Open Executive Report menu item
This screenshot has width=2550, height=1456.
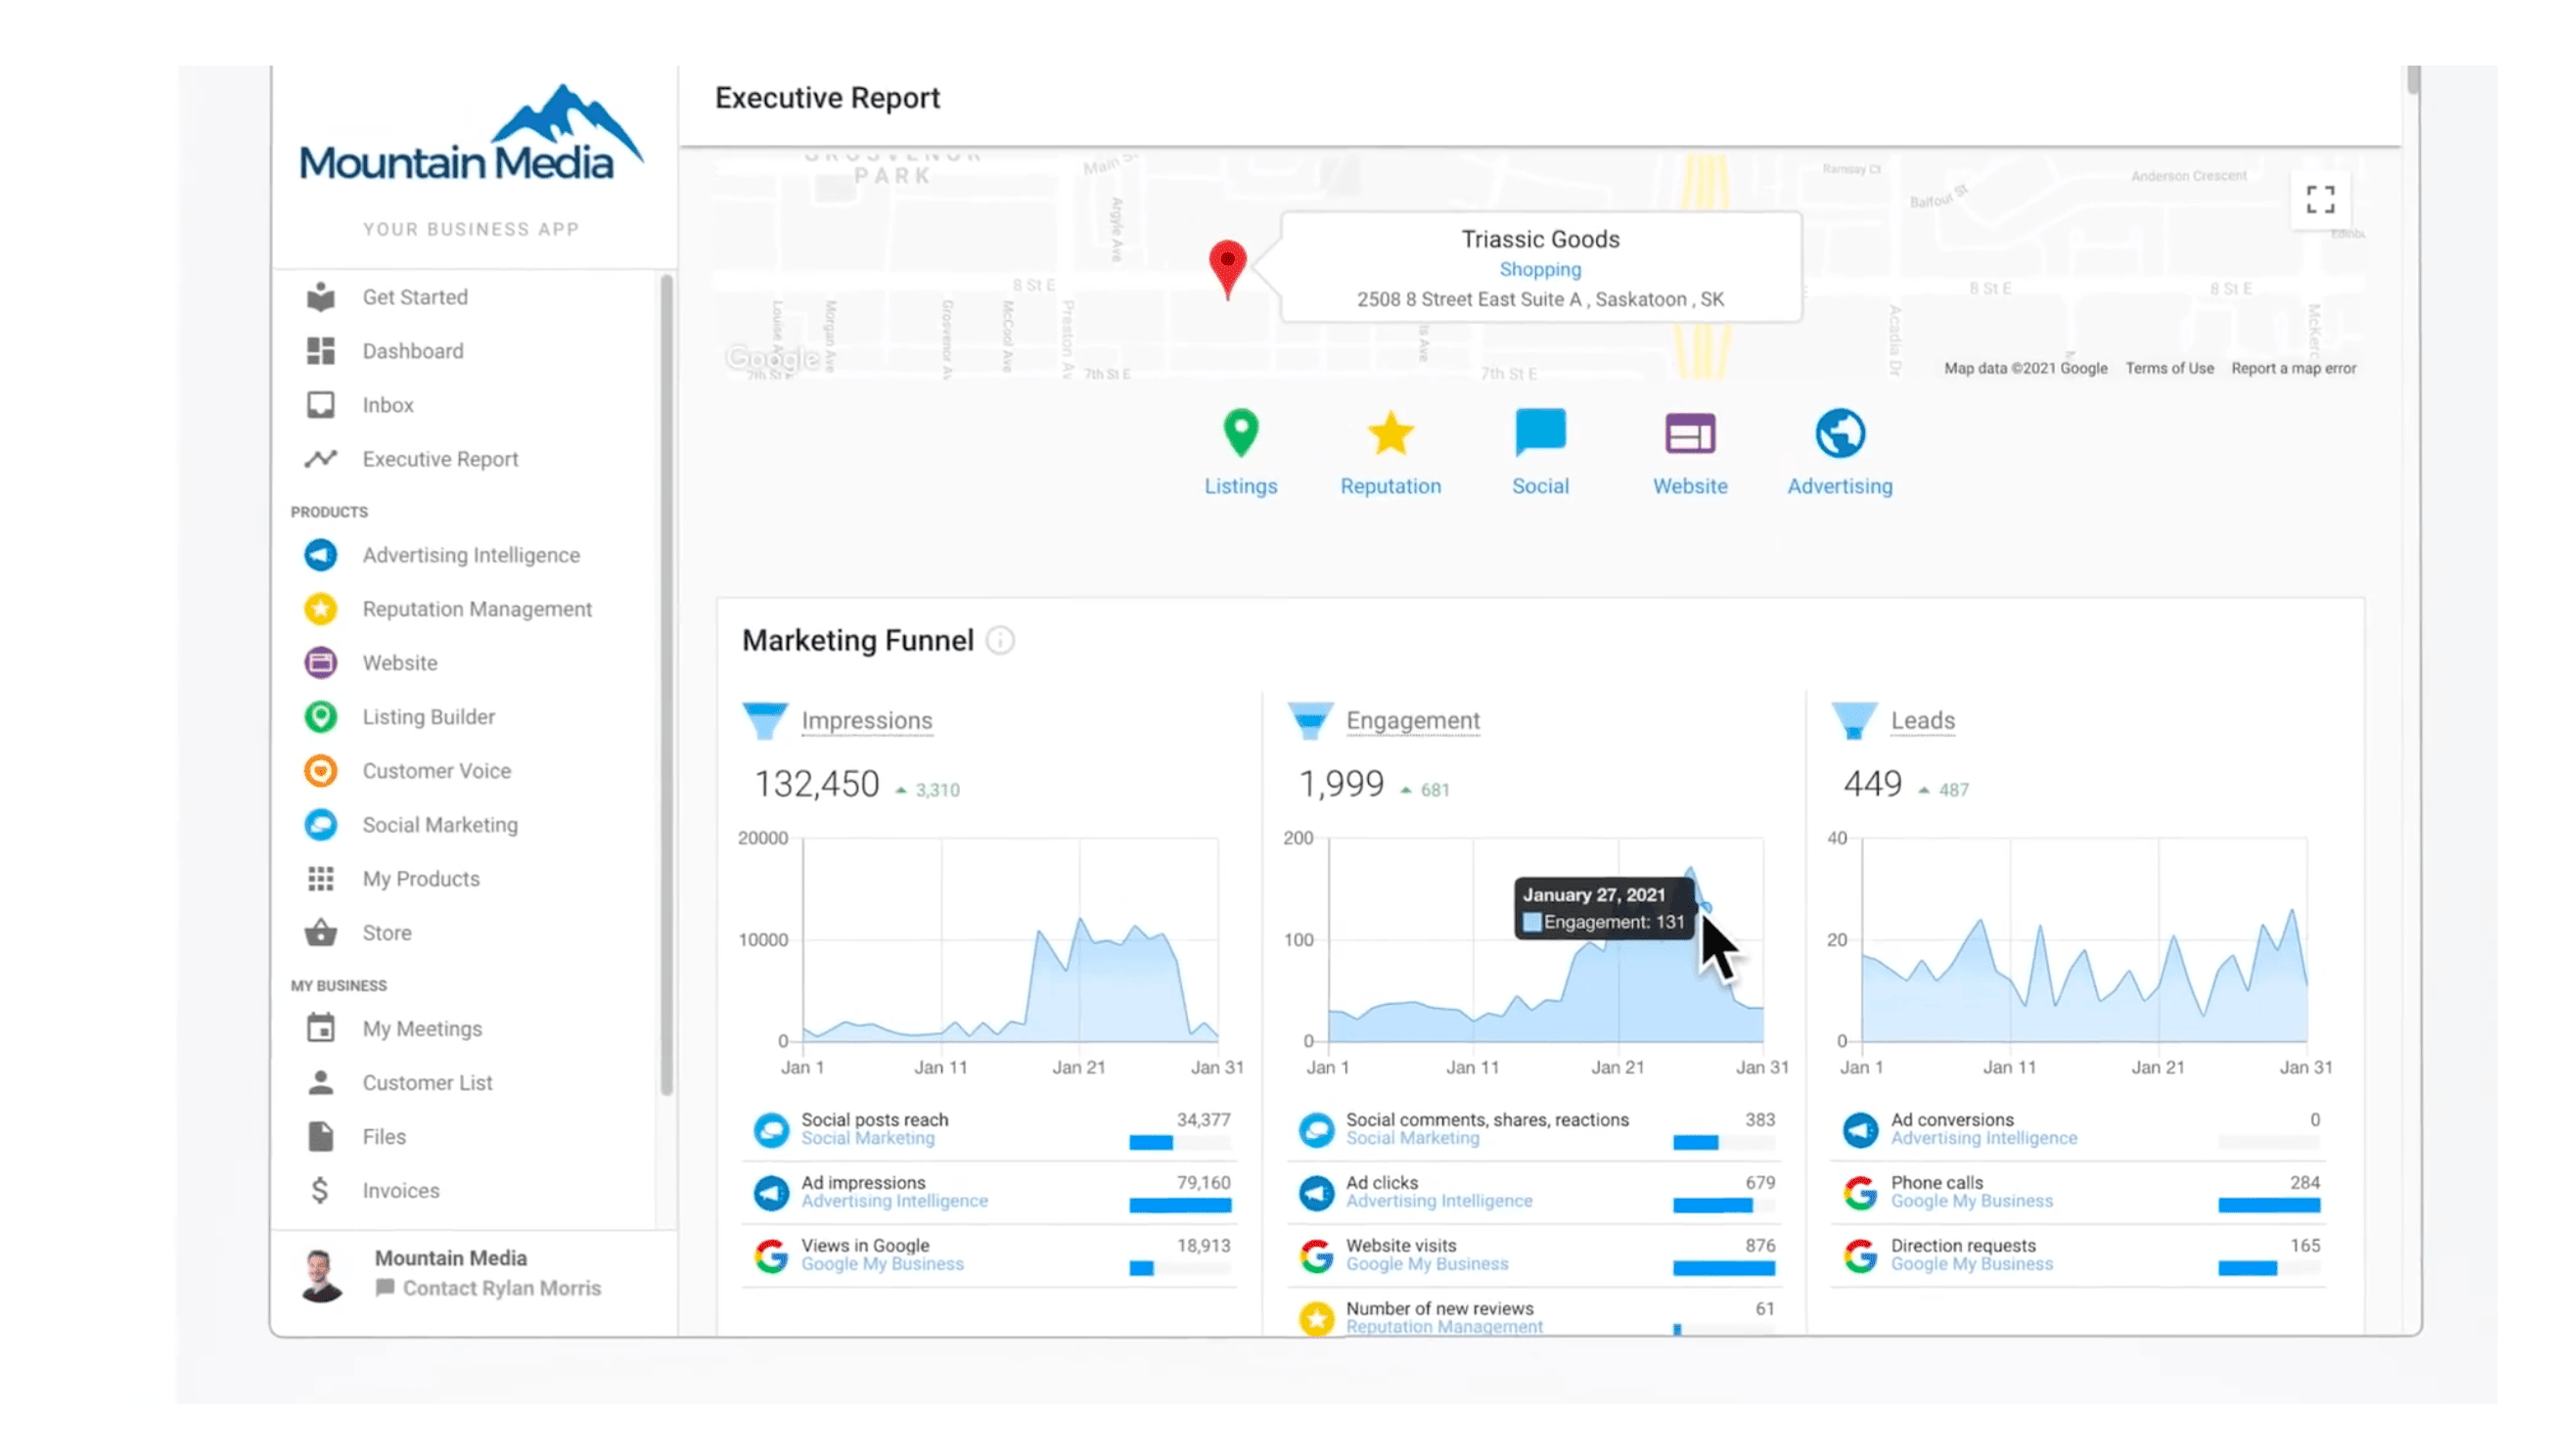click(x=439, y=457)
